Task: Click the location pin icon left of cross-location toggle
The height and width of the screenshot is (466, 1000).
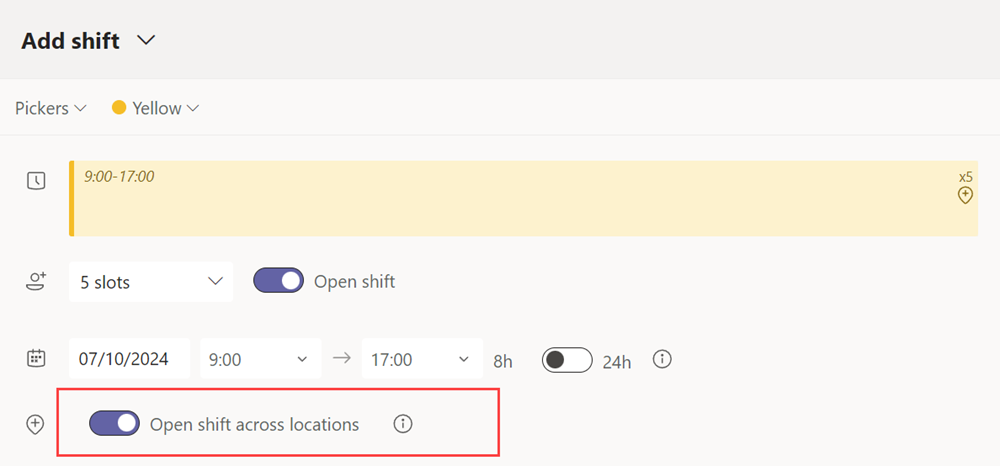Action: click(36, 424)
